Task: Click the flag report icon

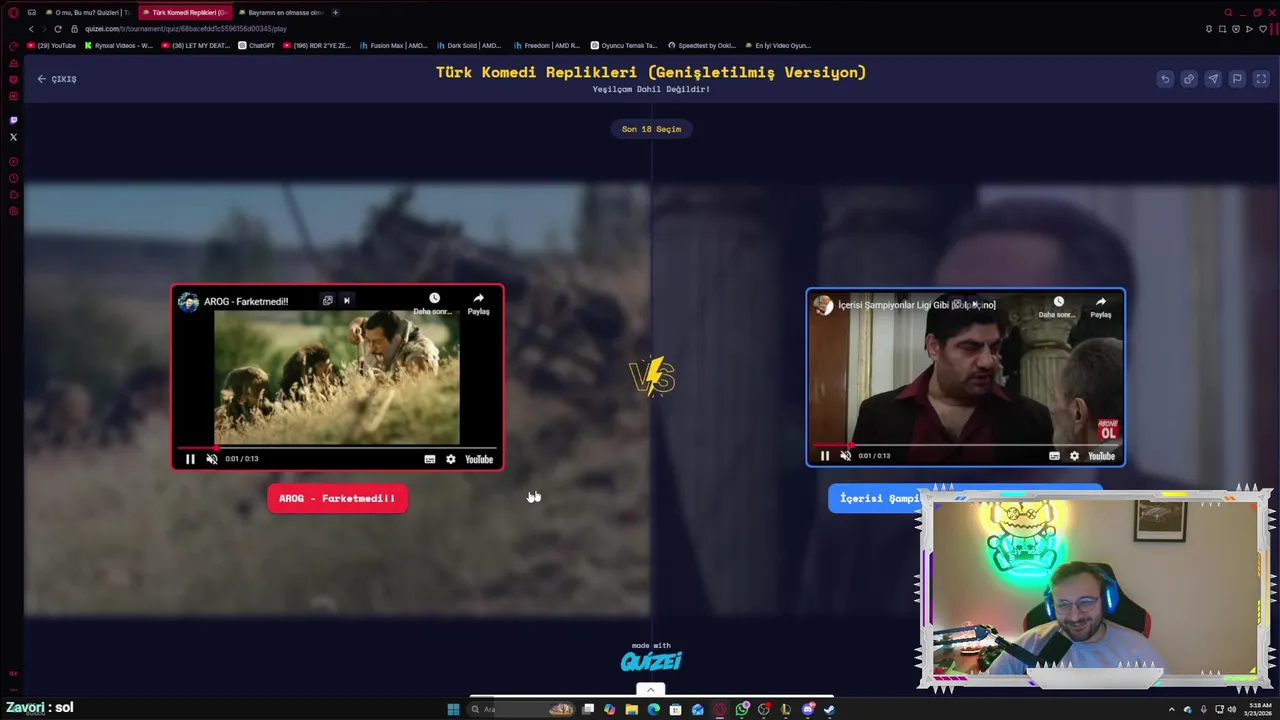Action: [x=1237, y=79]
